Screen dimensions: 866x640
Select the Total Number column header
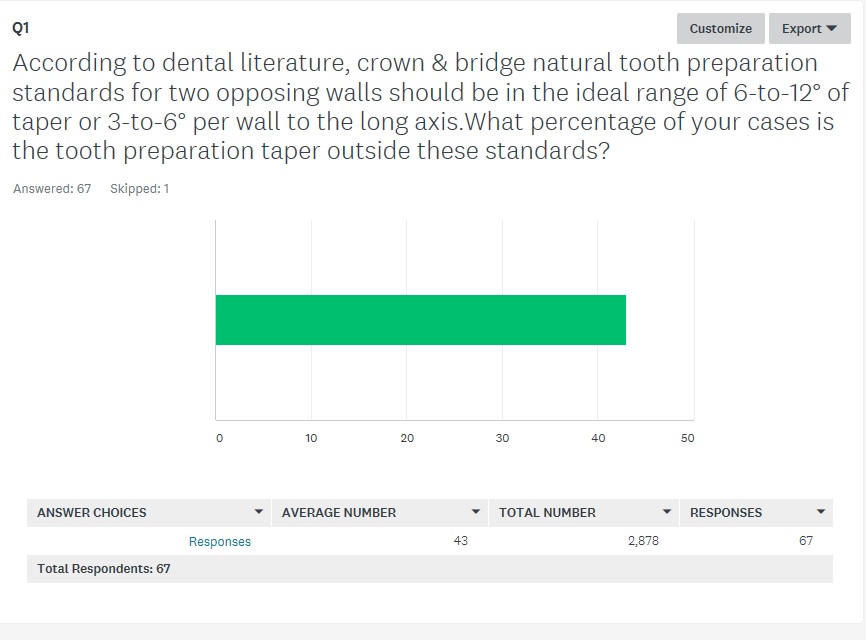coord(547,512)
